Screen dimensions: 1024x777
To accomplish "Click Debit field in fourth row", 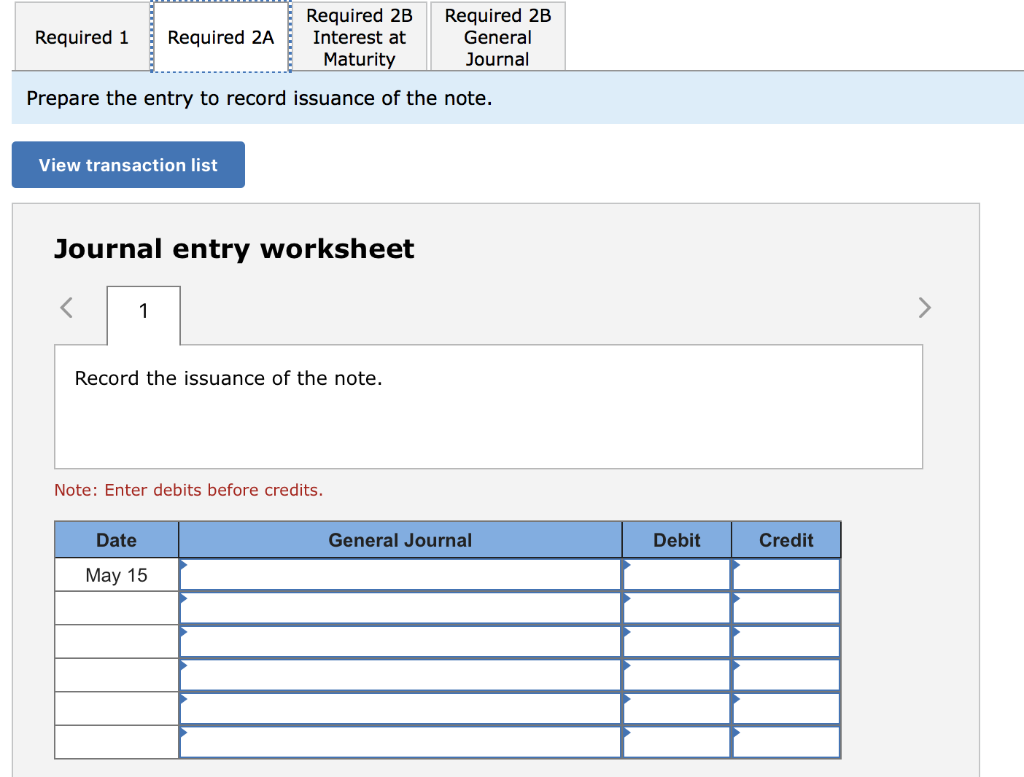I will point(677,675).
